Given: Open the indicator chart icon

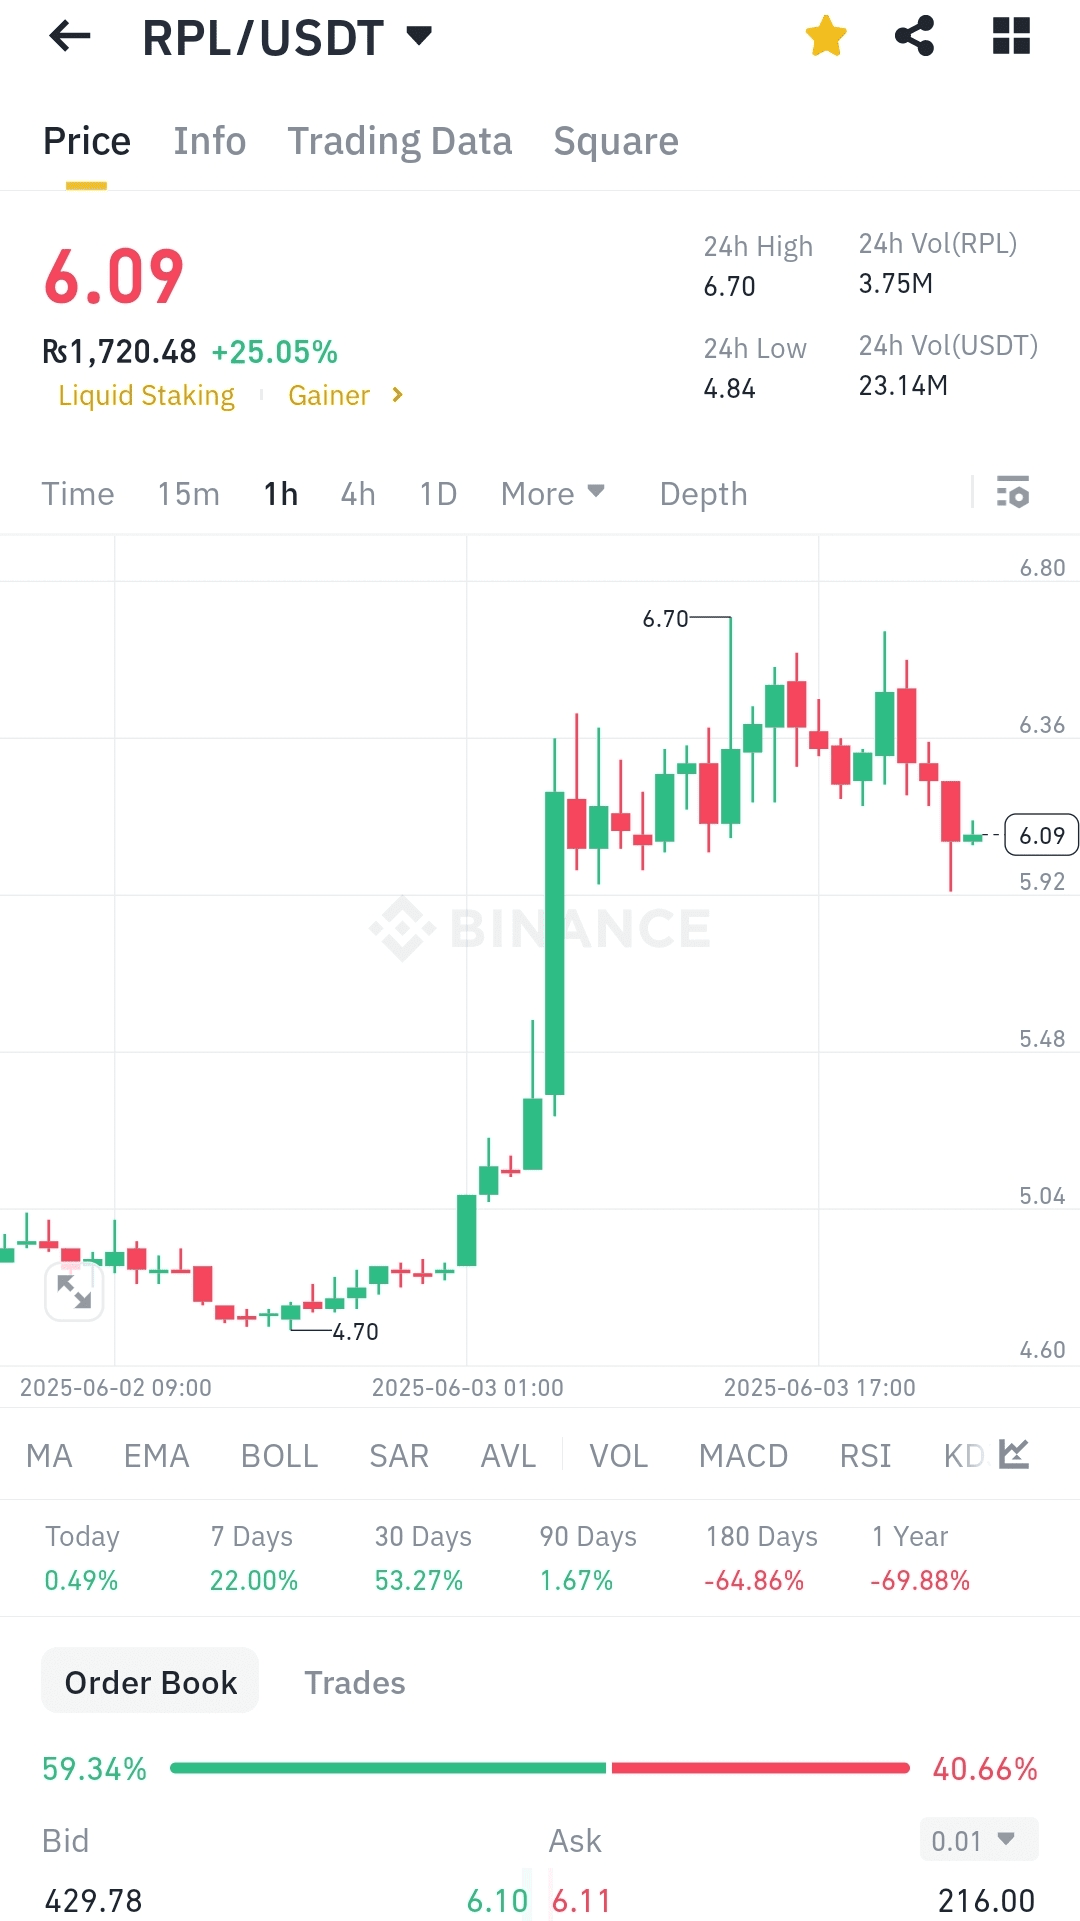Looking at the screenshot, I should tap(1014, 1455).
